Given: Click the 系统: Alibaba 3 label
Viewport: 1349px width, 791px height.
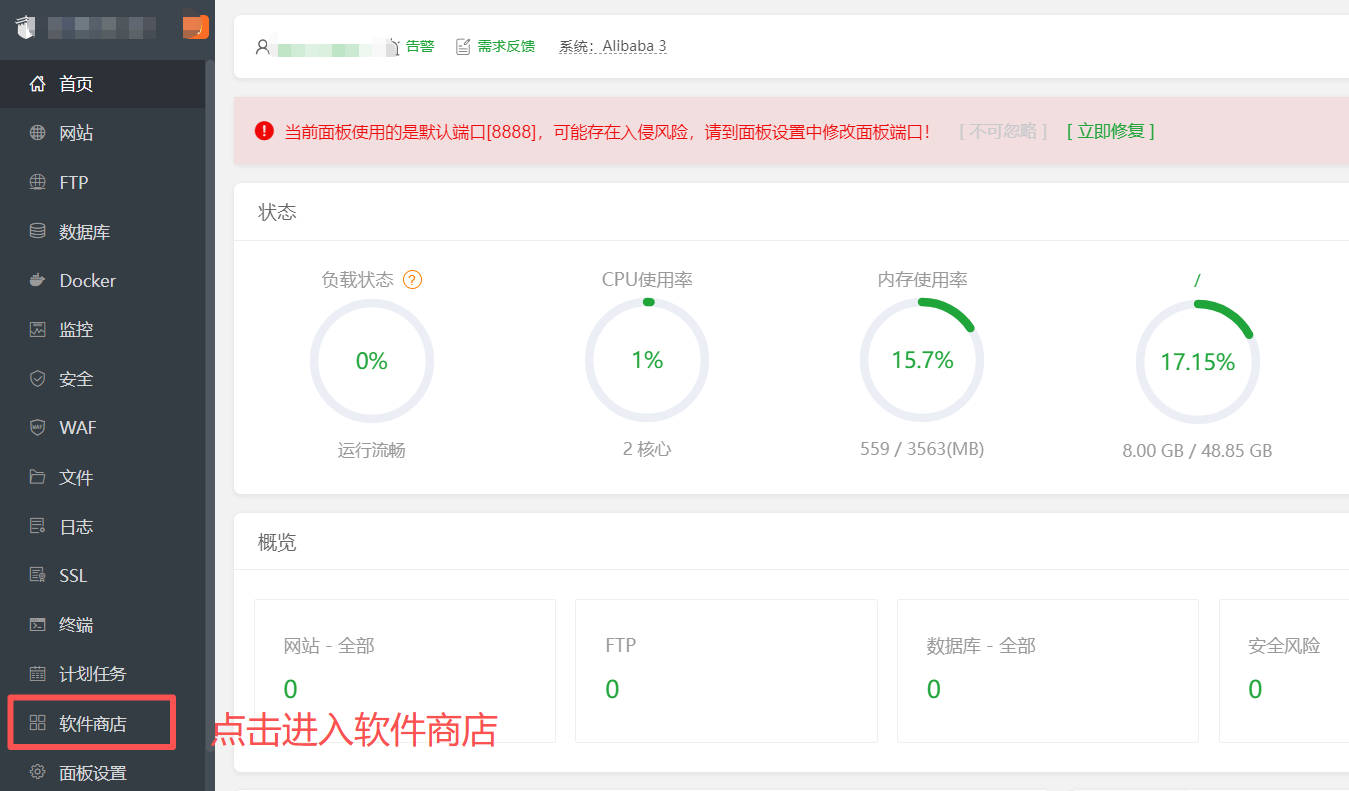Looking at the screenshot, I should pyautogui.click(x=612, y=46).
